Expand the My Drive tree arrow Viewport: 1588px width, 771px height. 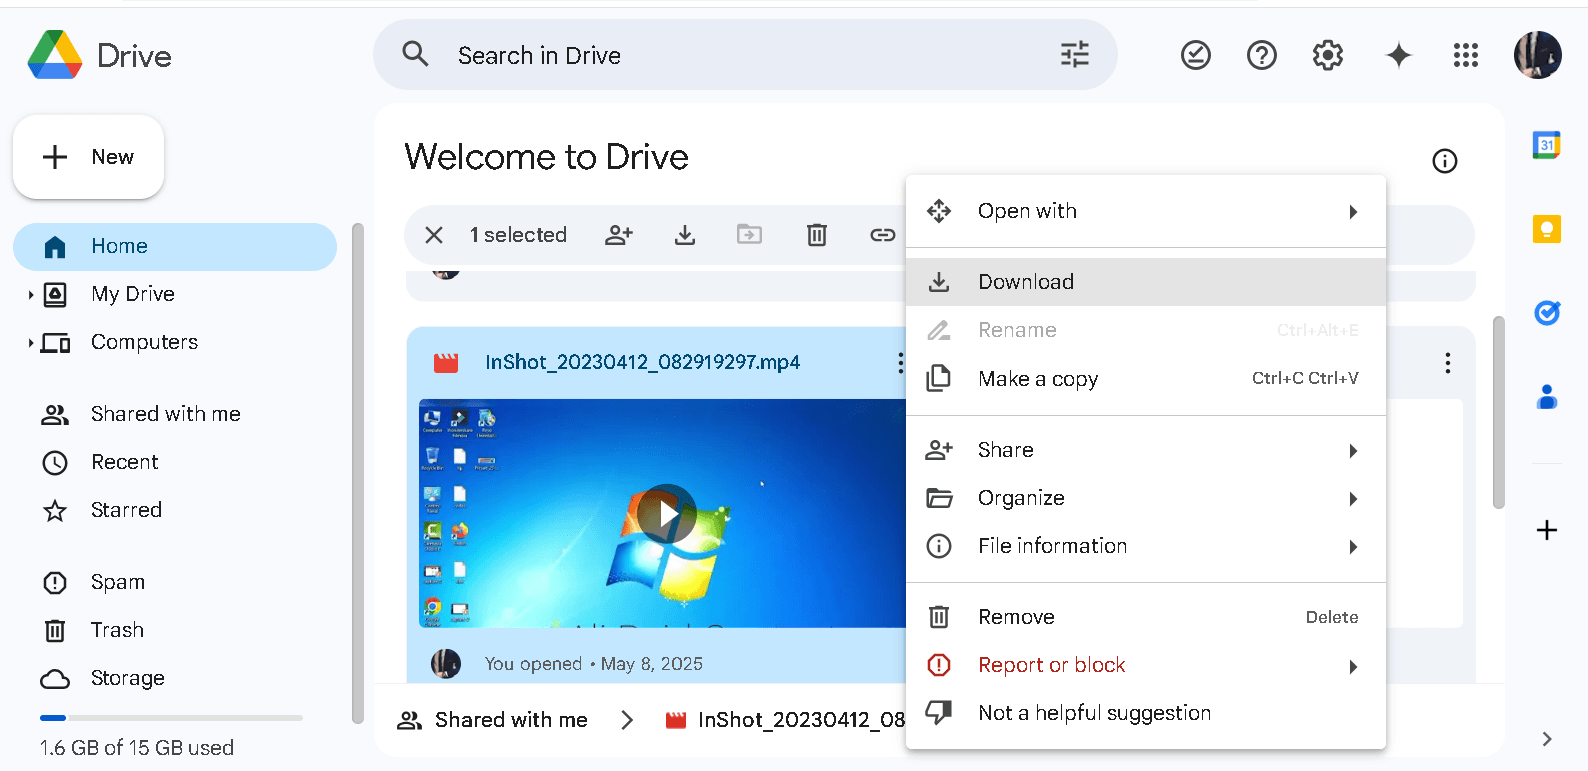(31, 294)
